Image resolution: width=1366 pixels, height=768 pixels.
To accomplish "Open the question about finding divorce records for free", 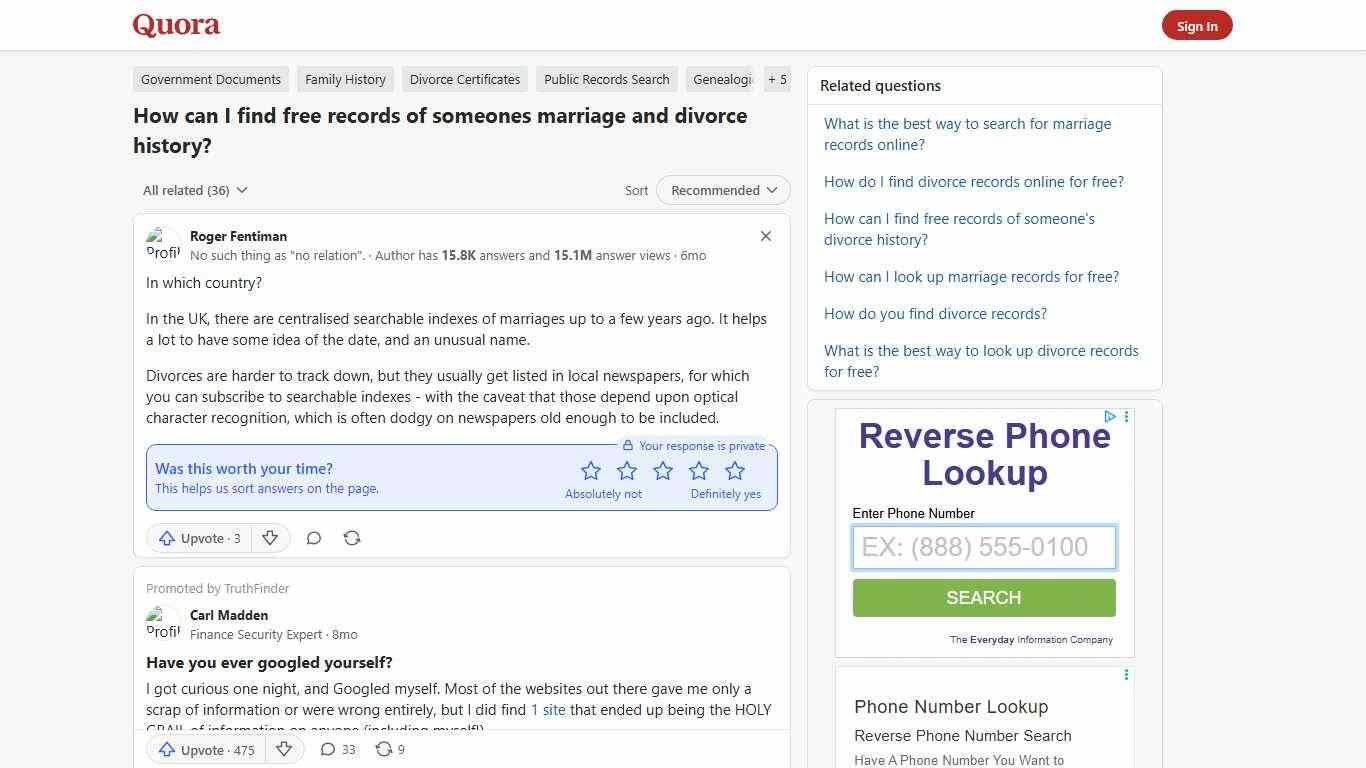I will coord(973,181).
